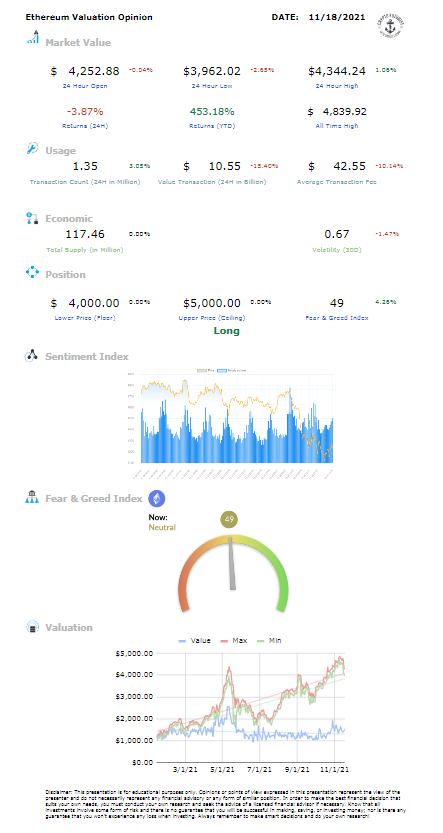Screen dimensions: 443x833
Task: Click the Position circular arrows icon
Action: tap(32, 273)
